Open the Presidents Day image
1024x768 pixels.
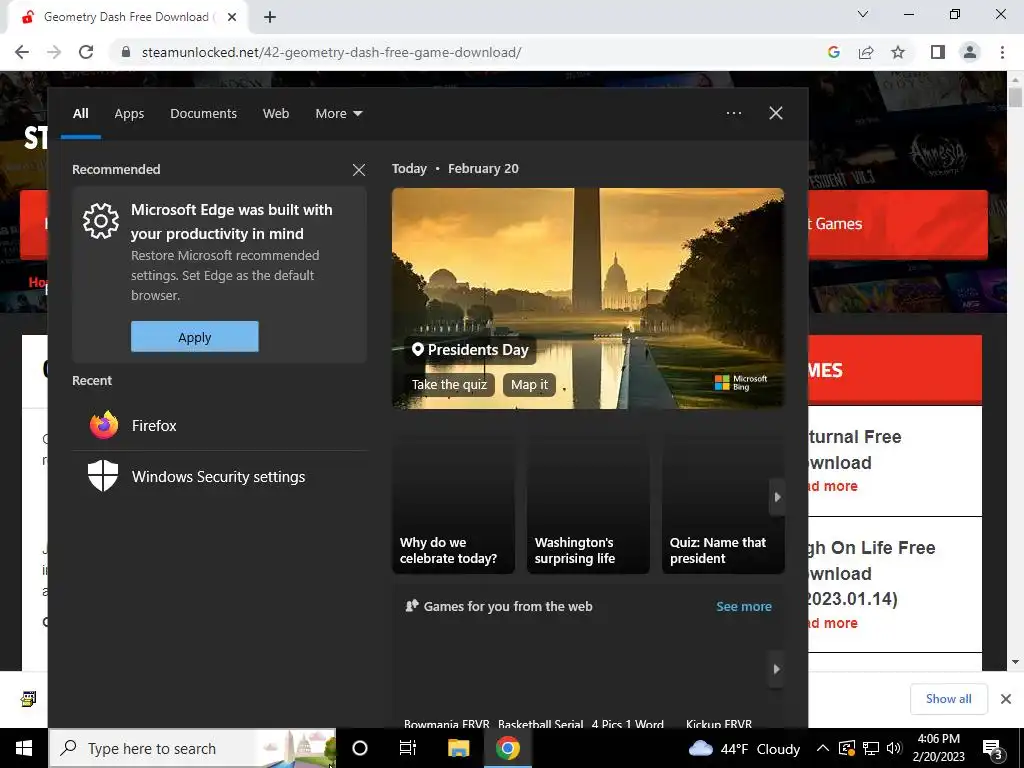(588, 298)
